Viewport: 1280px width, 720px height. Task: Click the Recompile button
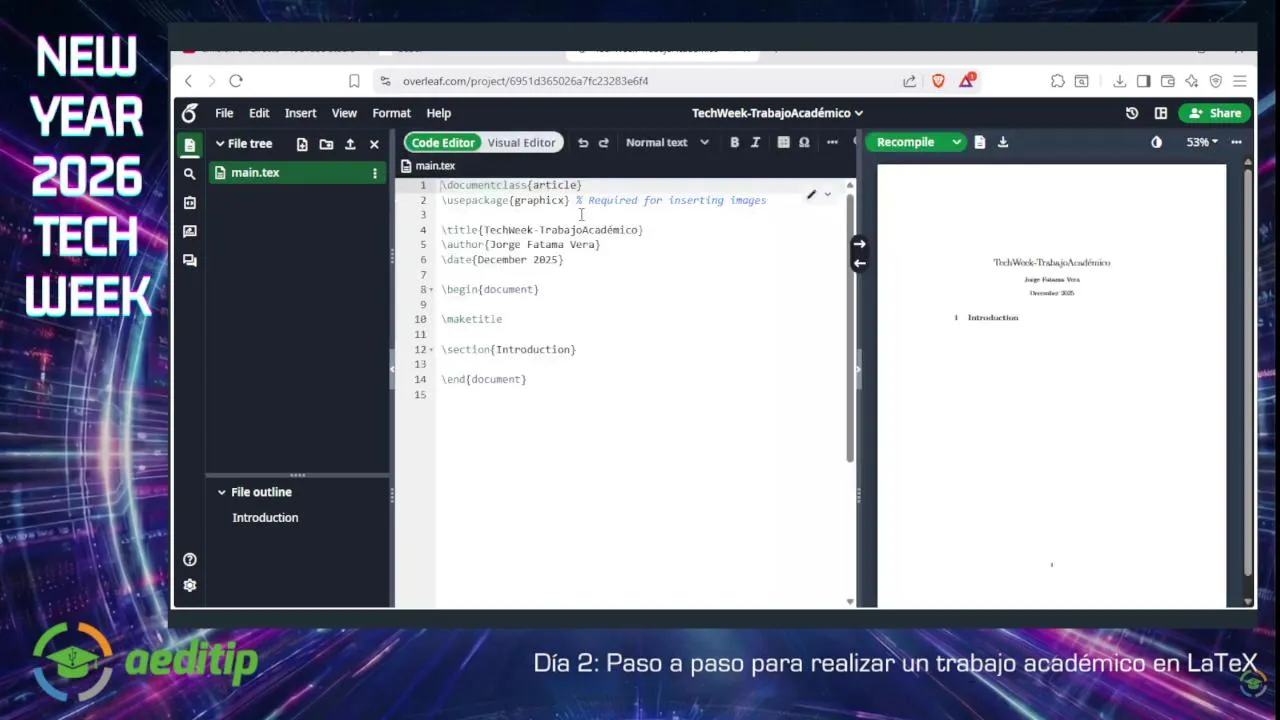coord(906,142)
